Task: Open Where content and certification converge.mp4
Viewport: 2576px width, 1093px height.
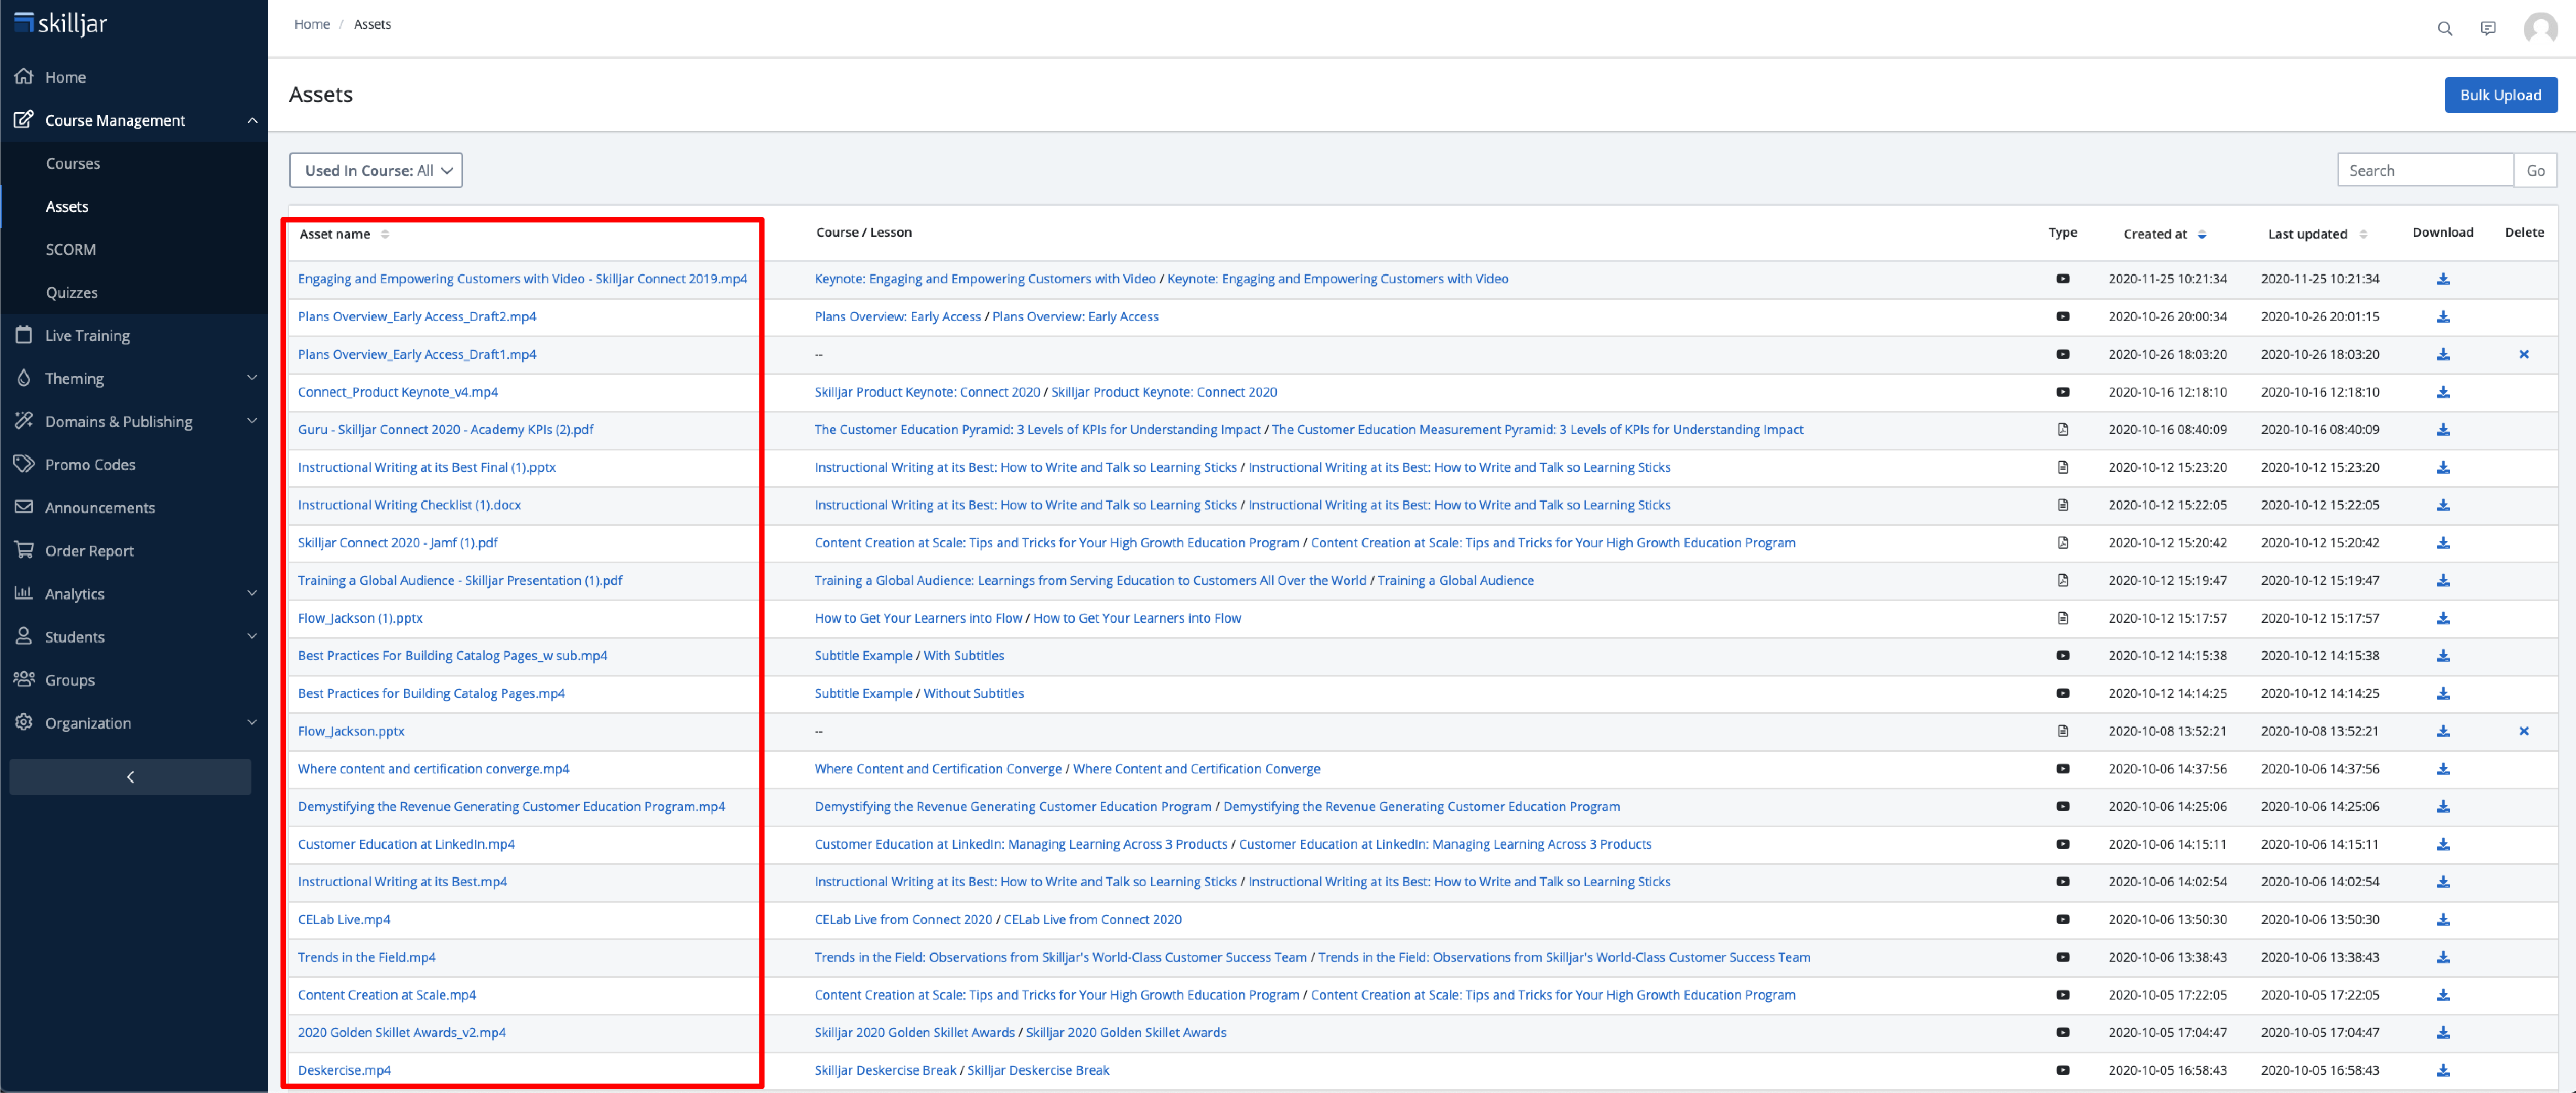Action: click(433, 769)
